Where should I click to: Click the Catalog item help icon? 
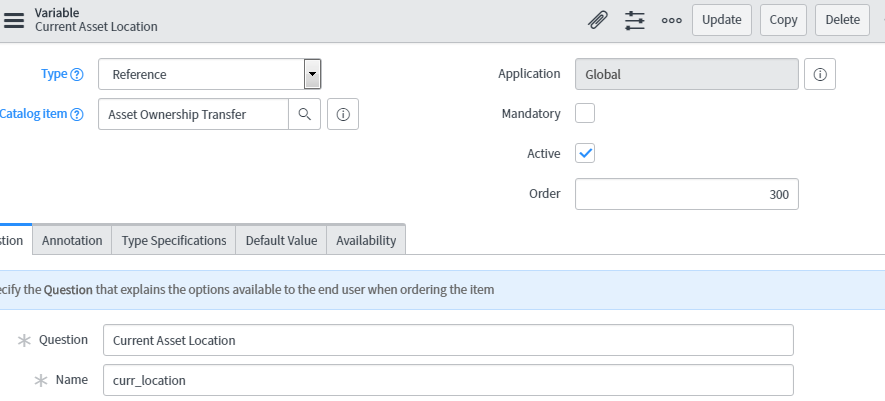[77, 114]
